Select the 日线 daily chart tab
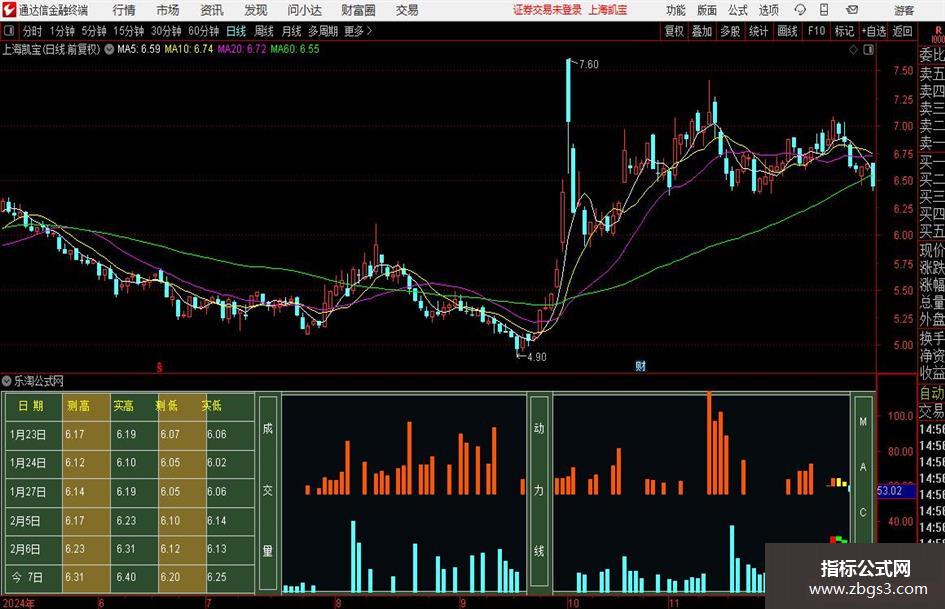 (236, 31)
